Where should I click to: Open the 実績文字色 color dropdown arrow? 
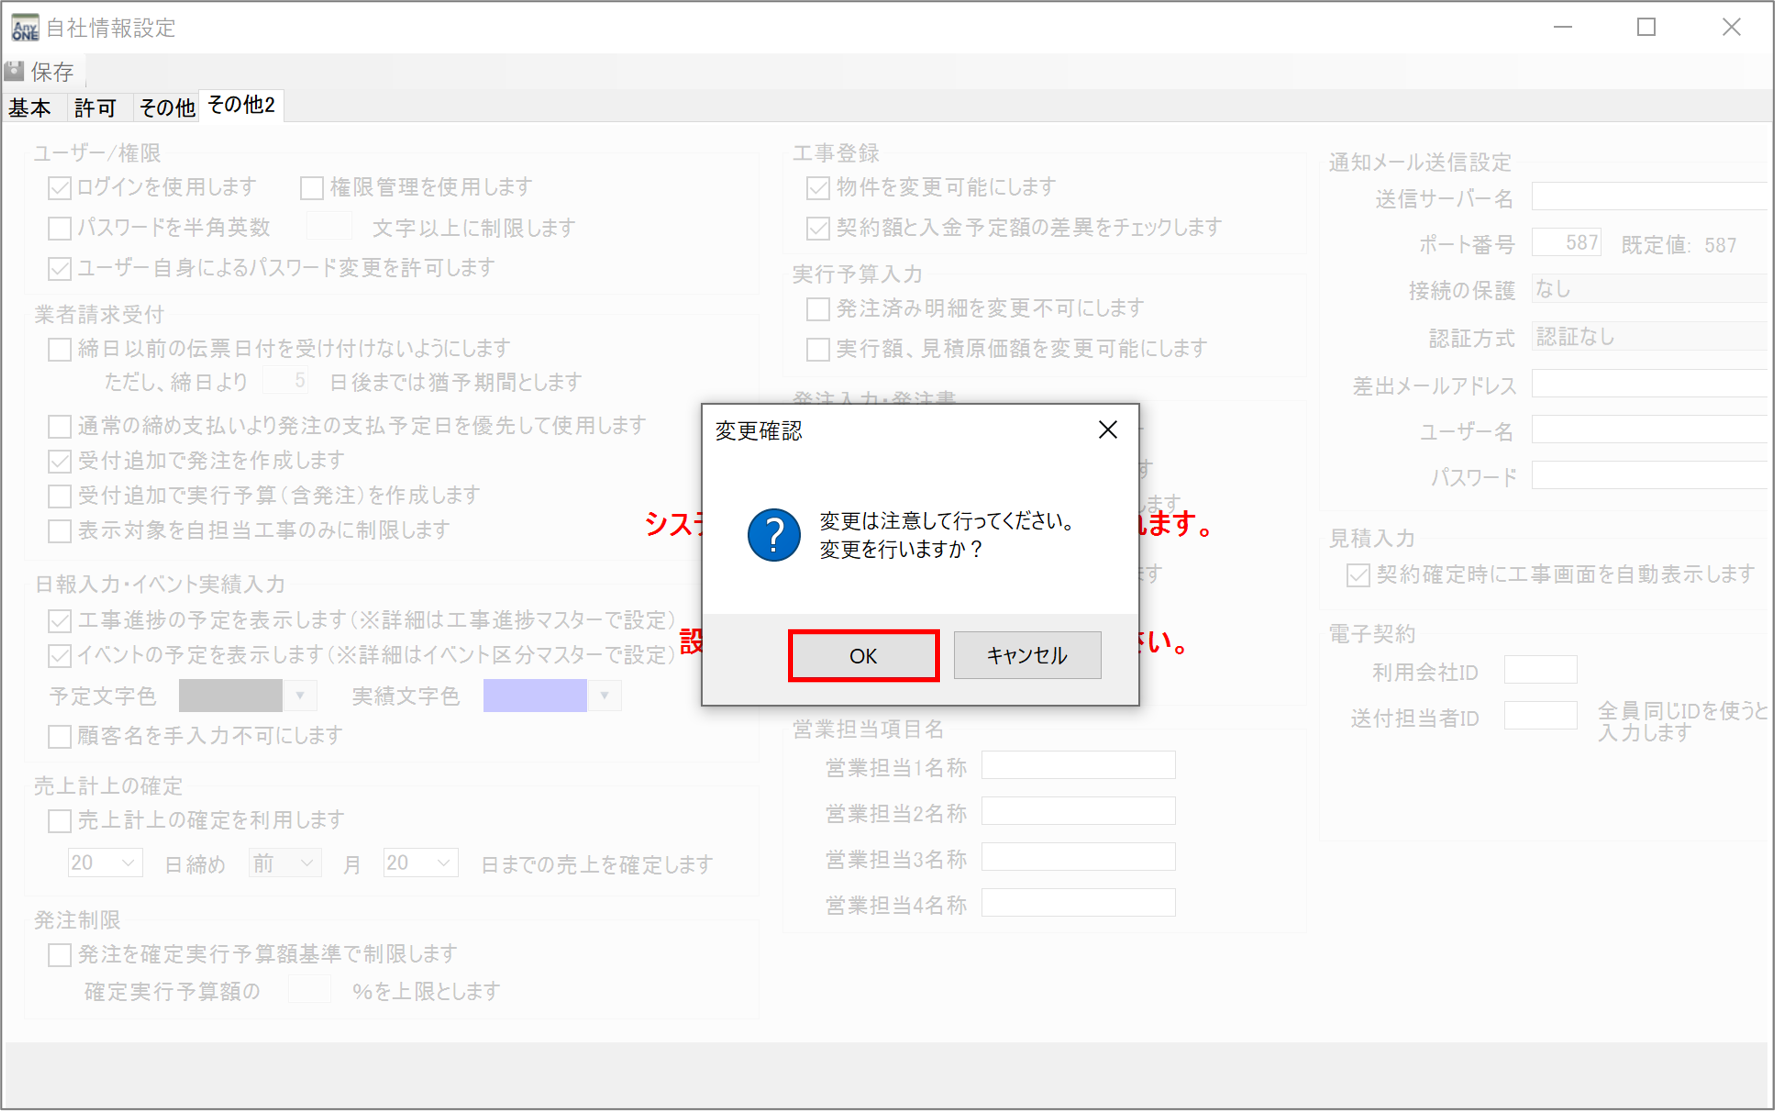click(604, 696)
